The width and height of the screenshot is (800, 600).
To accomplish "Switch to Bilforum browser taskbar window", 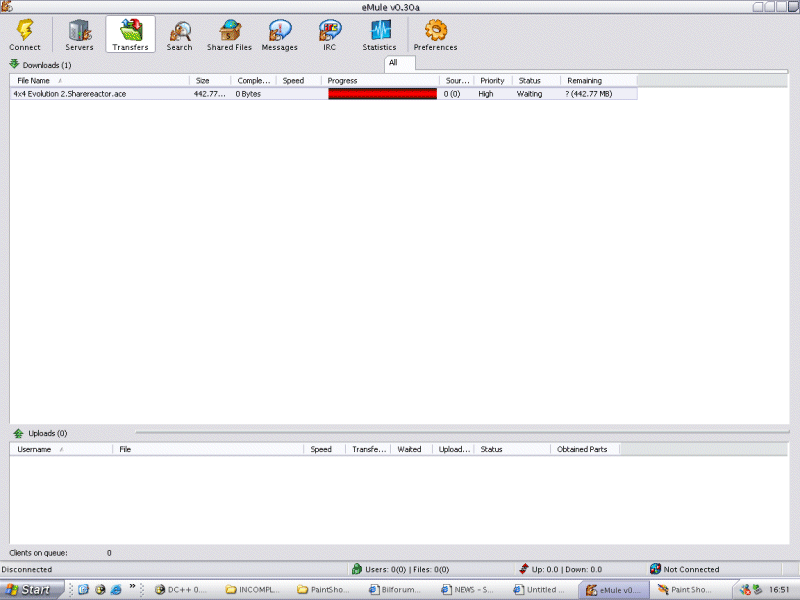I will (x=396, y=590).
